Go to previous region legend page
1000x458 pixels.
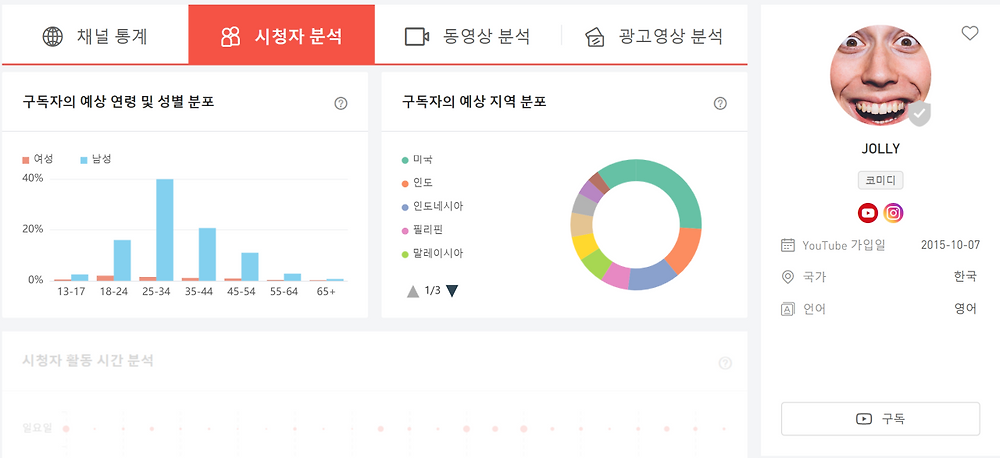[412, 291]
